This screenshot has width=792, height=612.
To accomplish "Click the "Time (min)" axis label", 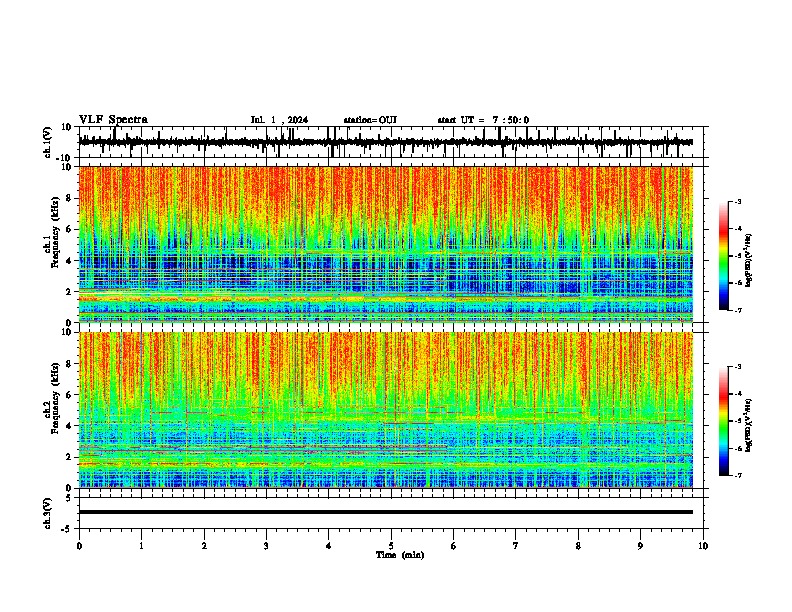I will click(x=400, y=555).
